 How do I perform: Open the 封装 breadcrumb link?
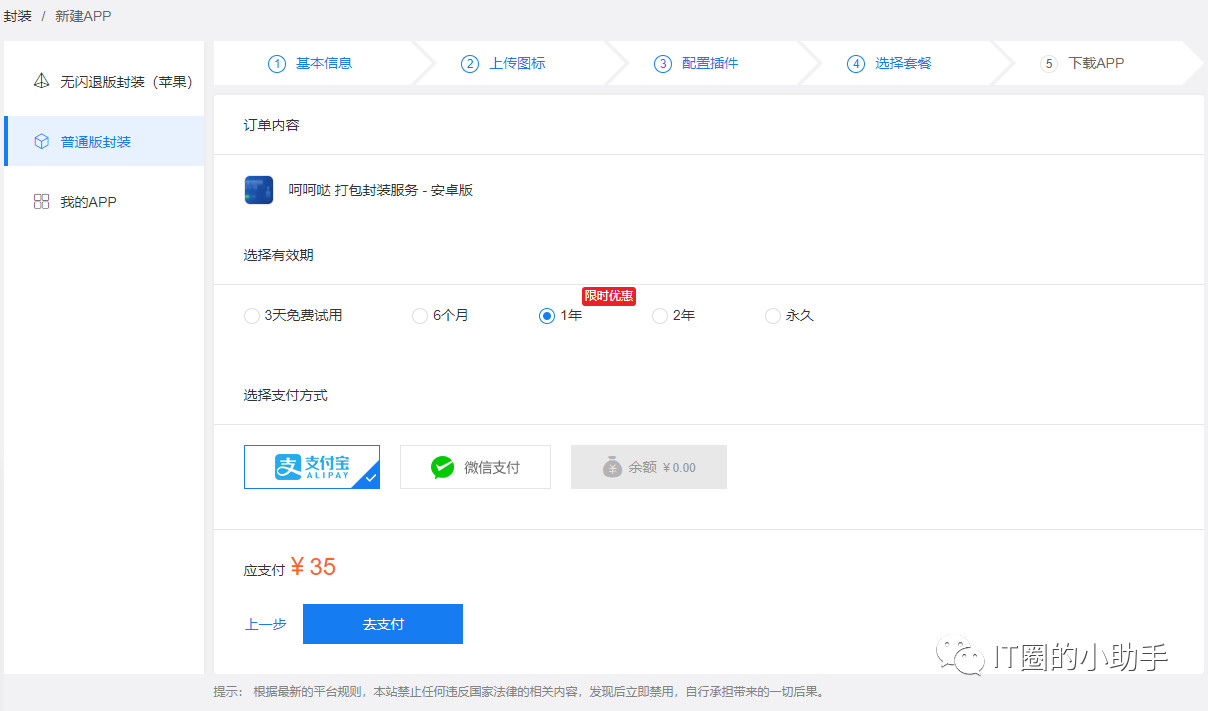point(16,16)
